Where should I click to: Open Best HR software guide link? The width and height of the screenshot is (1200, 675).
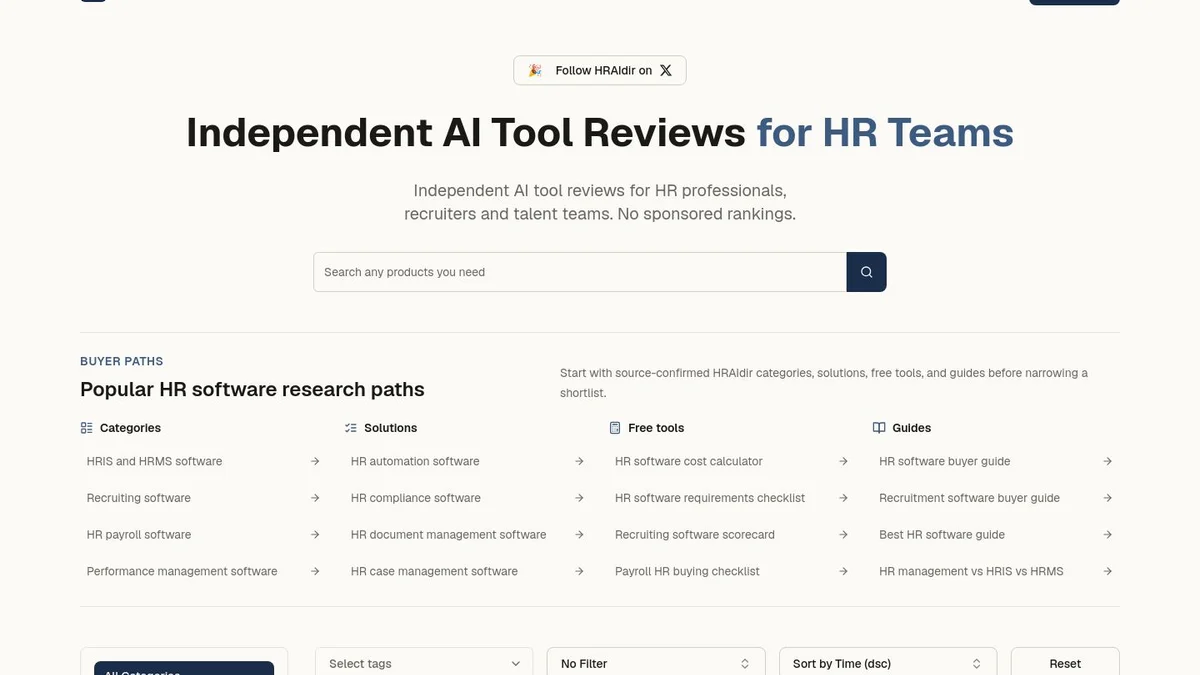[942, 535]
